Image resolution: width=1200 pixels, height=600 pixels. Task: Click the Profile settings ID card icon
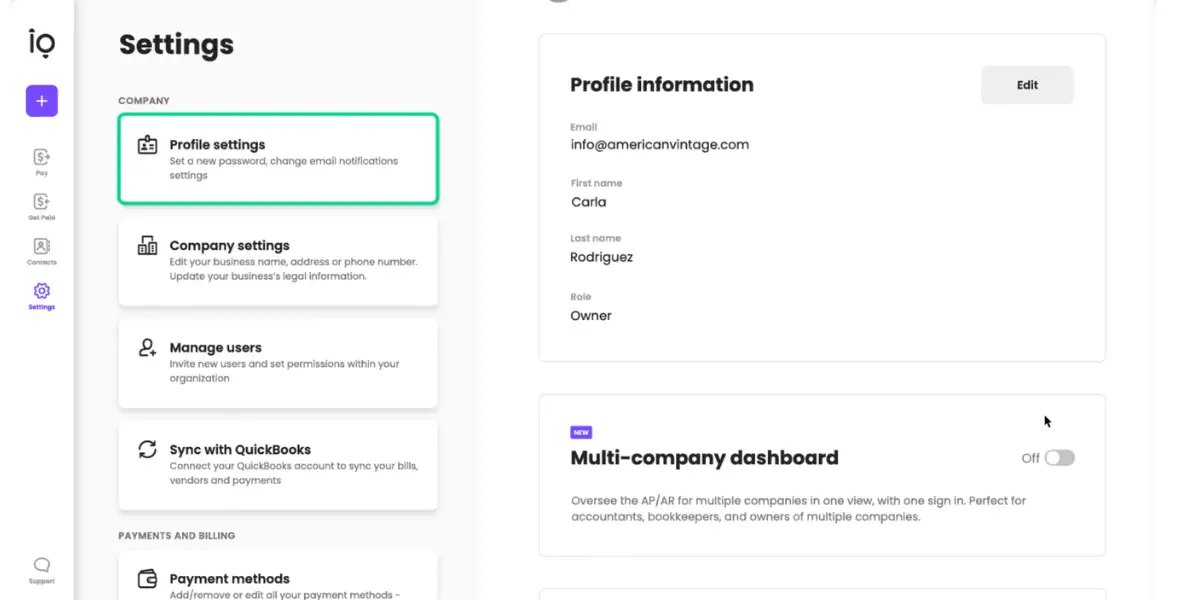147,145
